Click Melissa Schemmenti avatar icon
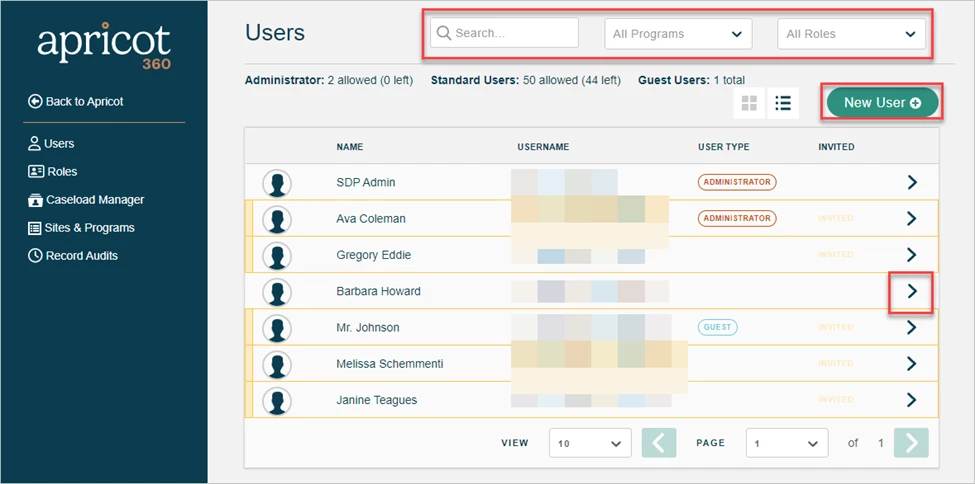The width and height of the screenshot is (975, 484). click(277, 365)
